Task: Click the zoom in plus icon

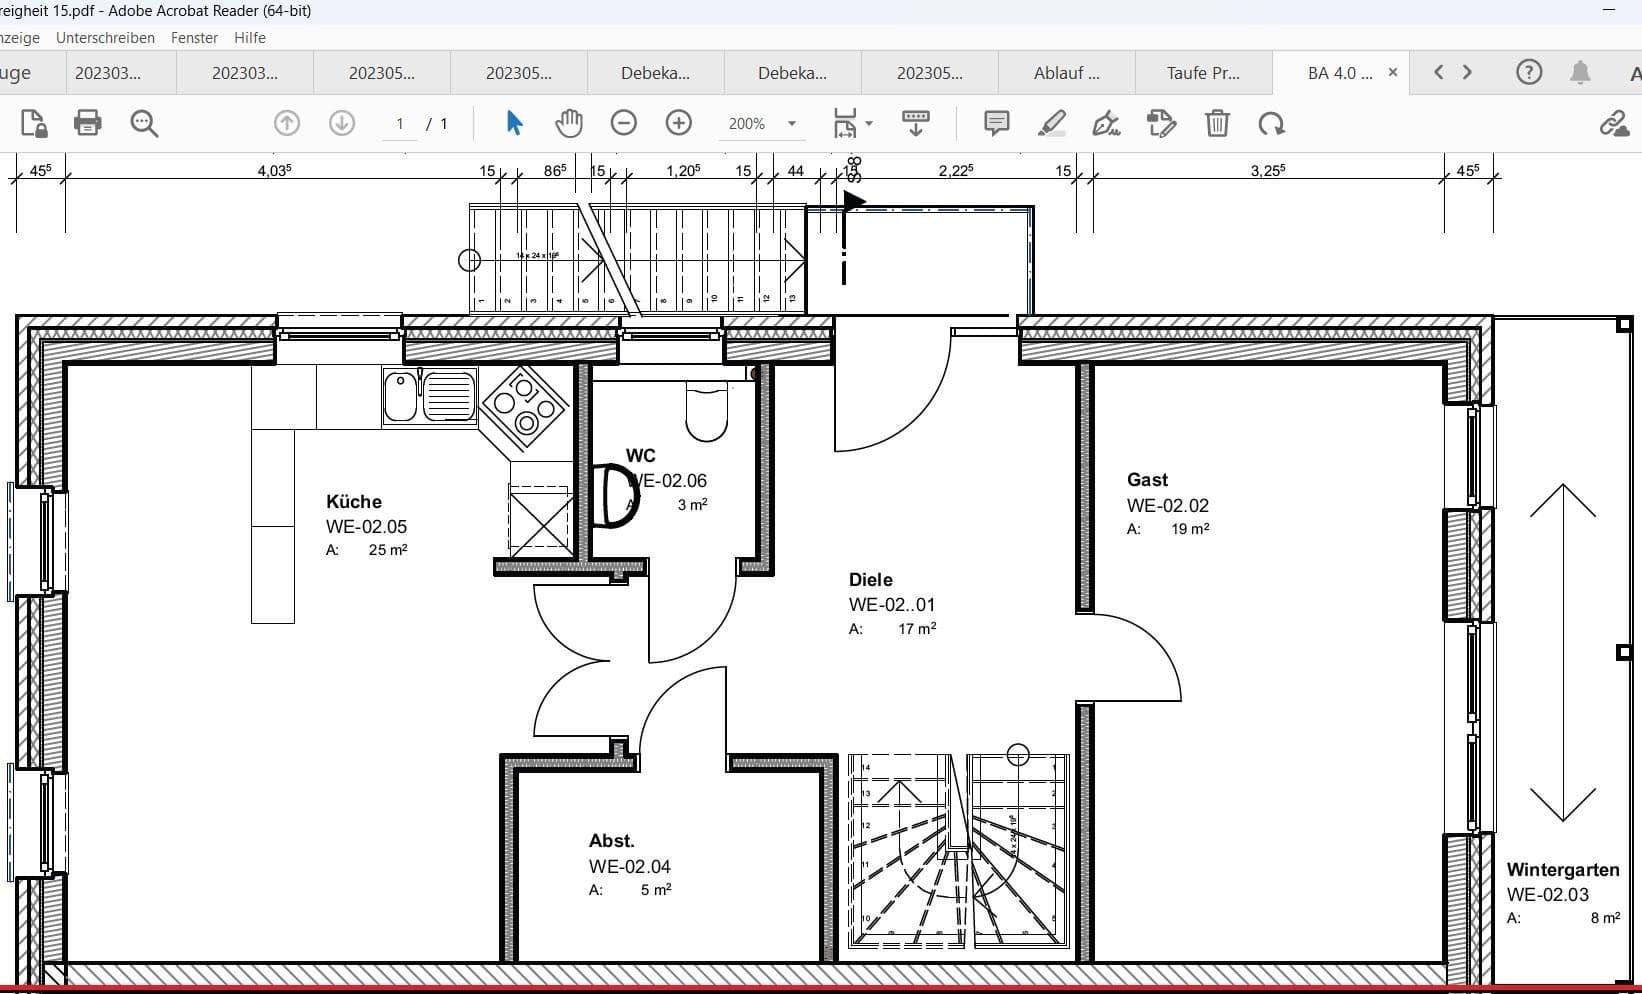Action: [679, 123]
